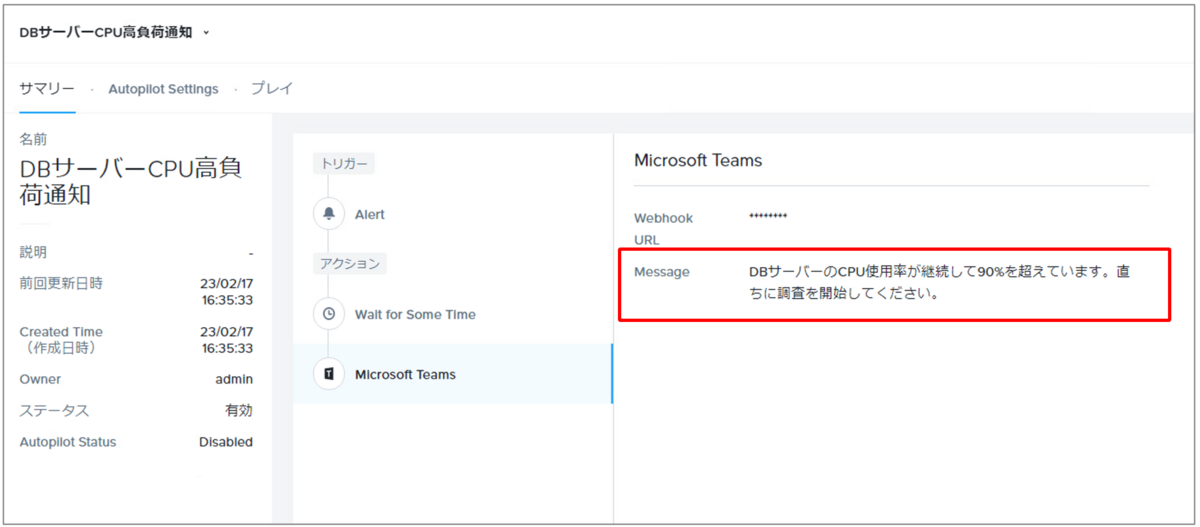Select the Alert trigger step label
This screenshot has width=1200, height=527.
point(370,214)
